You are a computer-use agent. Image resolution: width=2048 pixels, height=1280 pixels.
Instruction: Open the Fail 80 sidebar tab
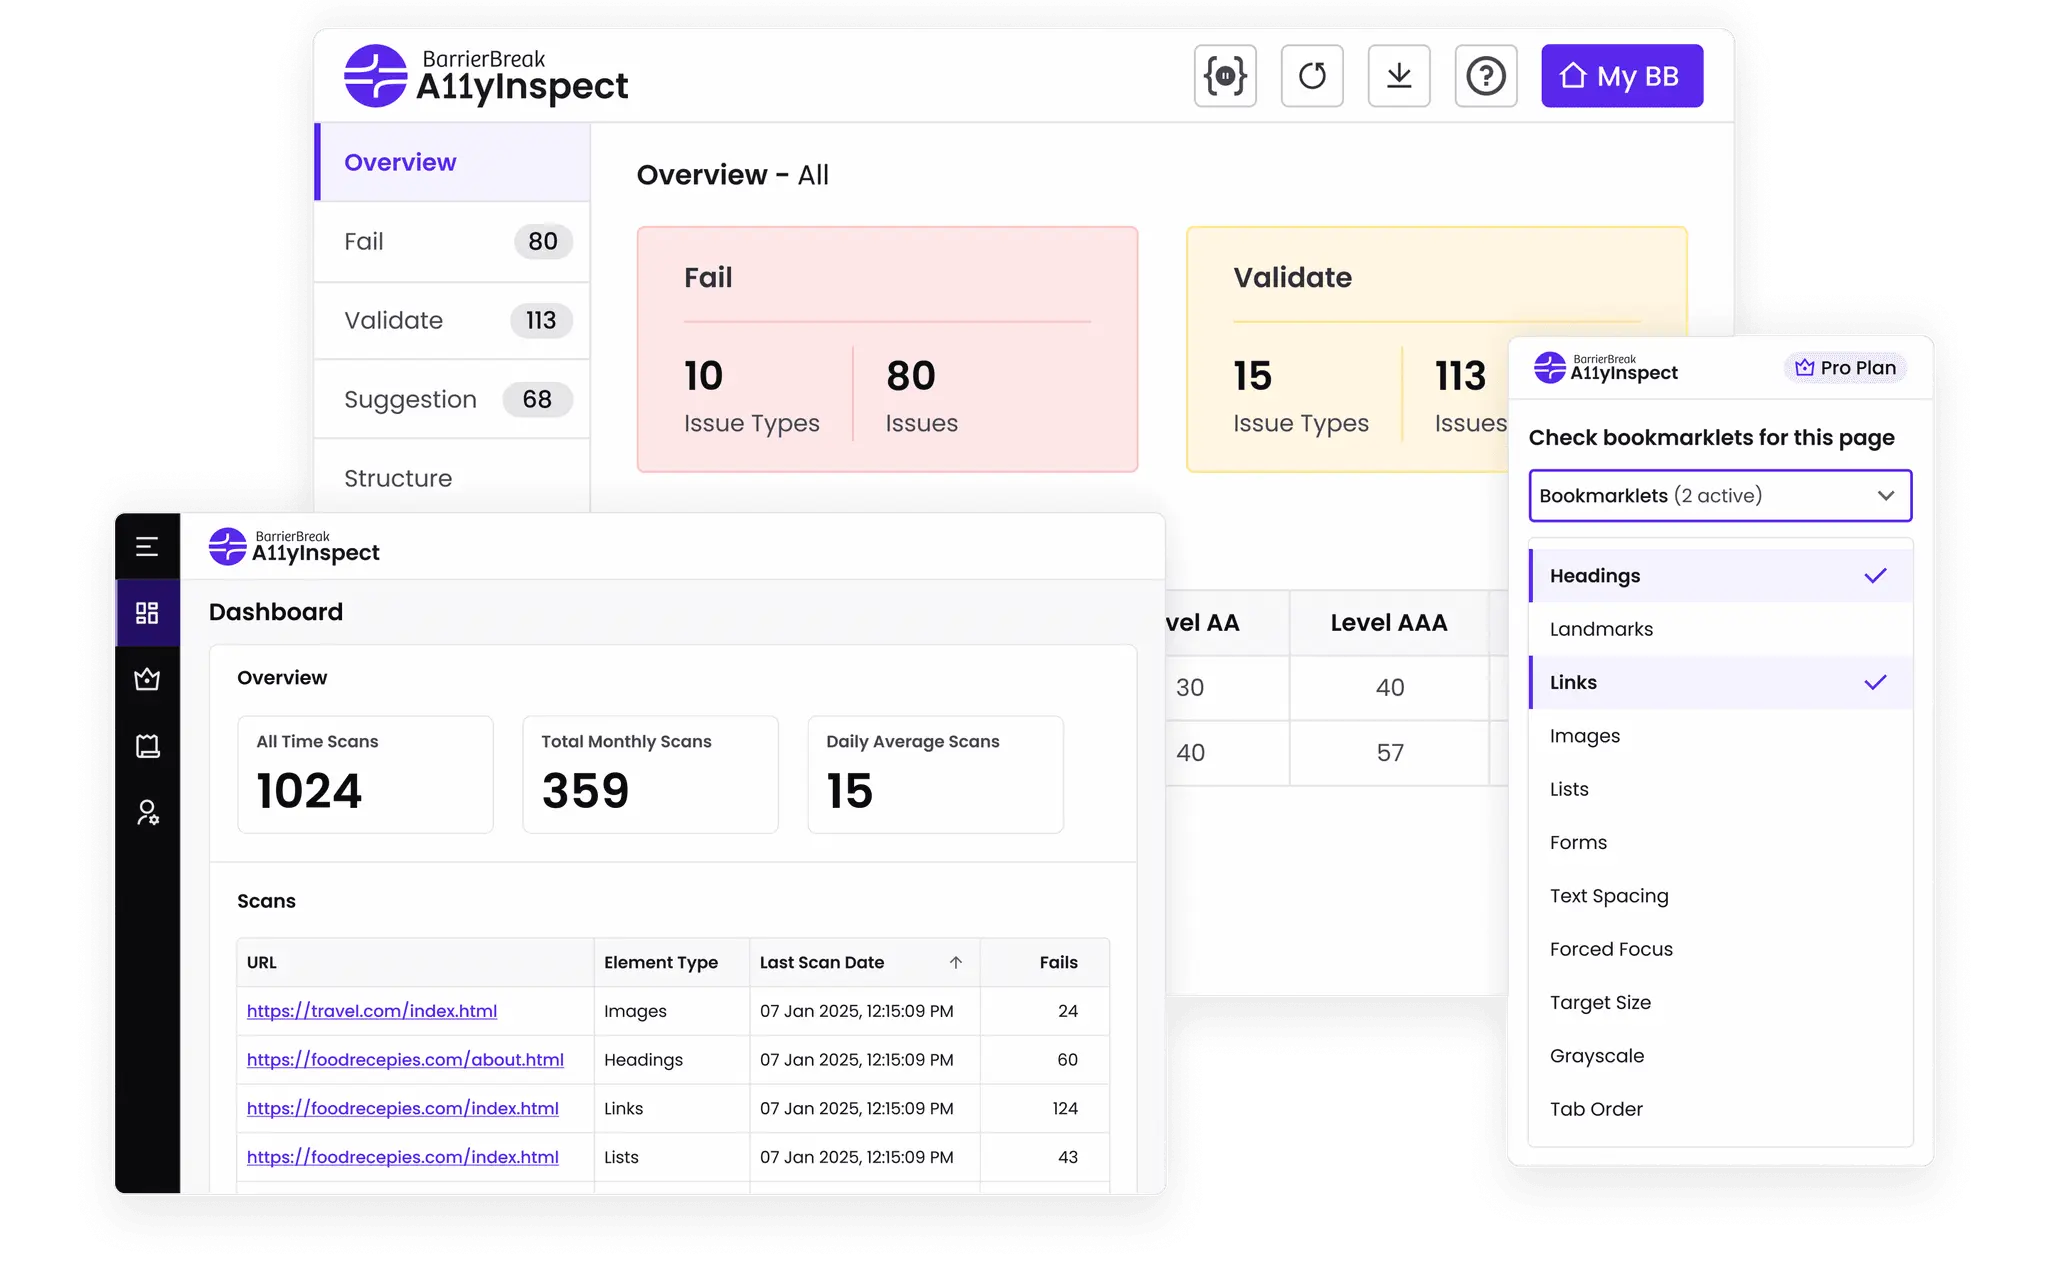pyautogui.click(x=453, y=241)
